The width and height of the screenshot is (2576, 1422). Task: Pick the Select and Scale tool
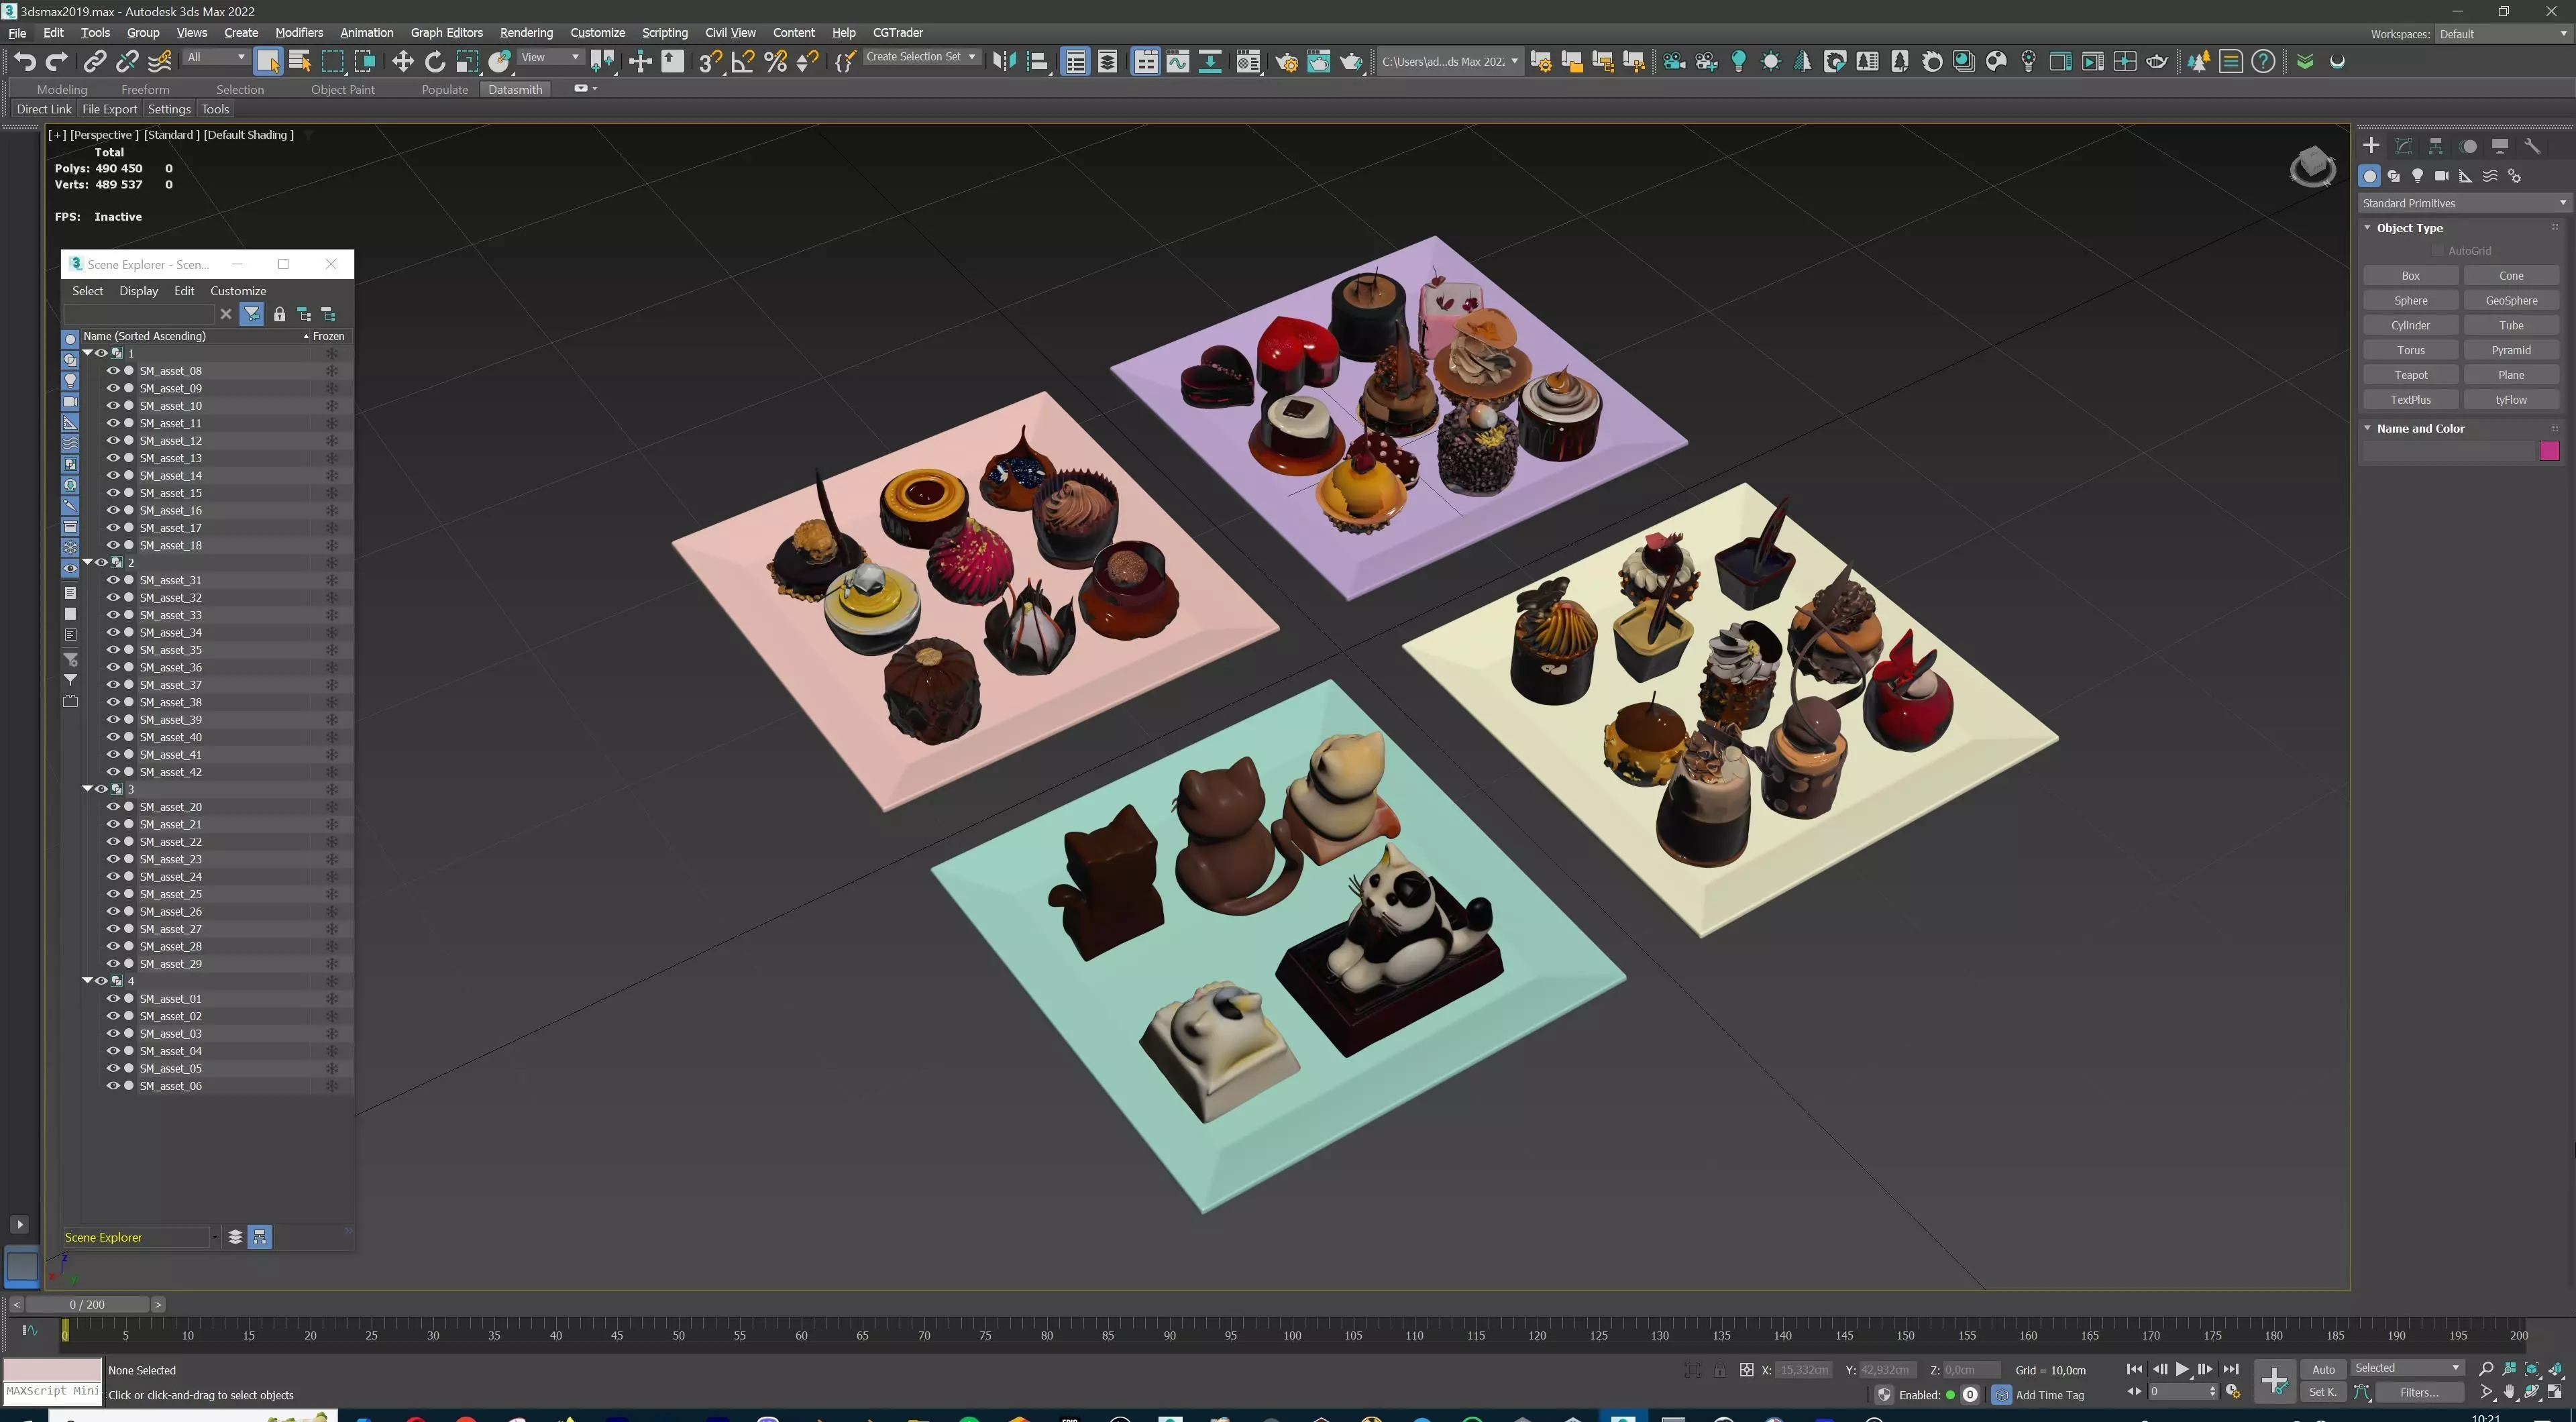pyautogui.click(x=467, y=62)
